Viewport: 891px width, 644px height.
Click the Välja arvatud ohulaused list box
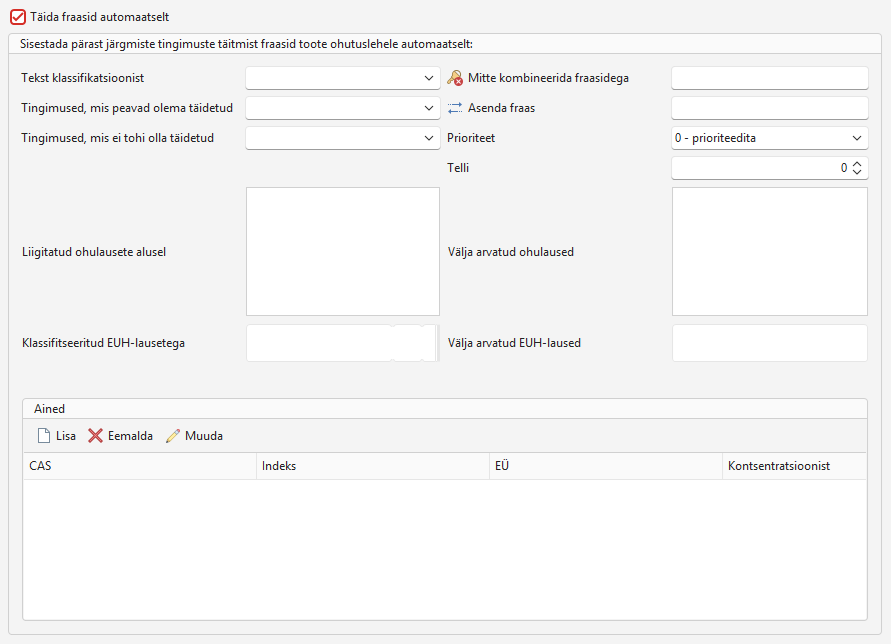(x=769, y=251)
